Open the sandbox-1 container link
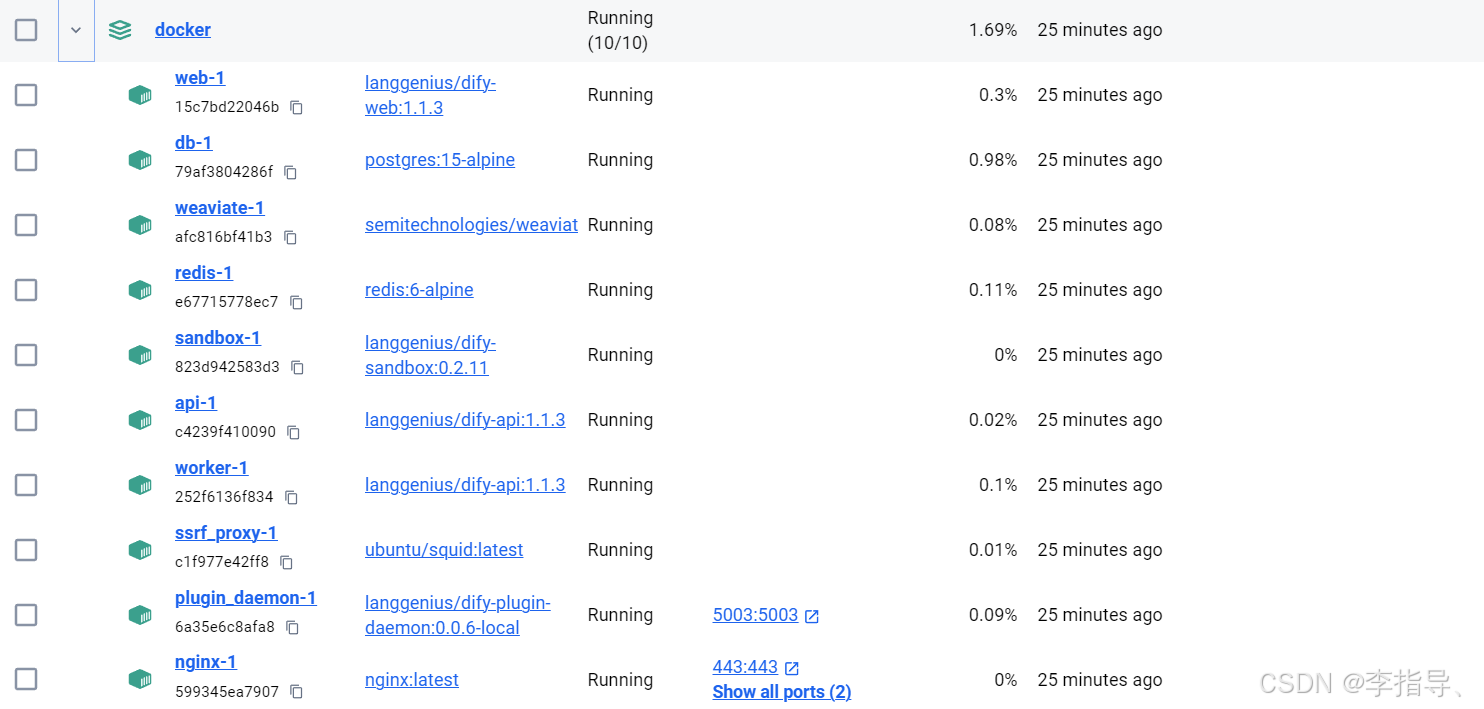Screen dimensions: 1484x709 pyautogui.click(x=218, y=338)
